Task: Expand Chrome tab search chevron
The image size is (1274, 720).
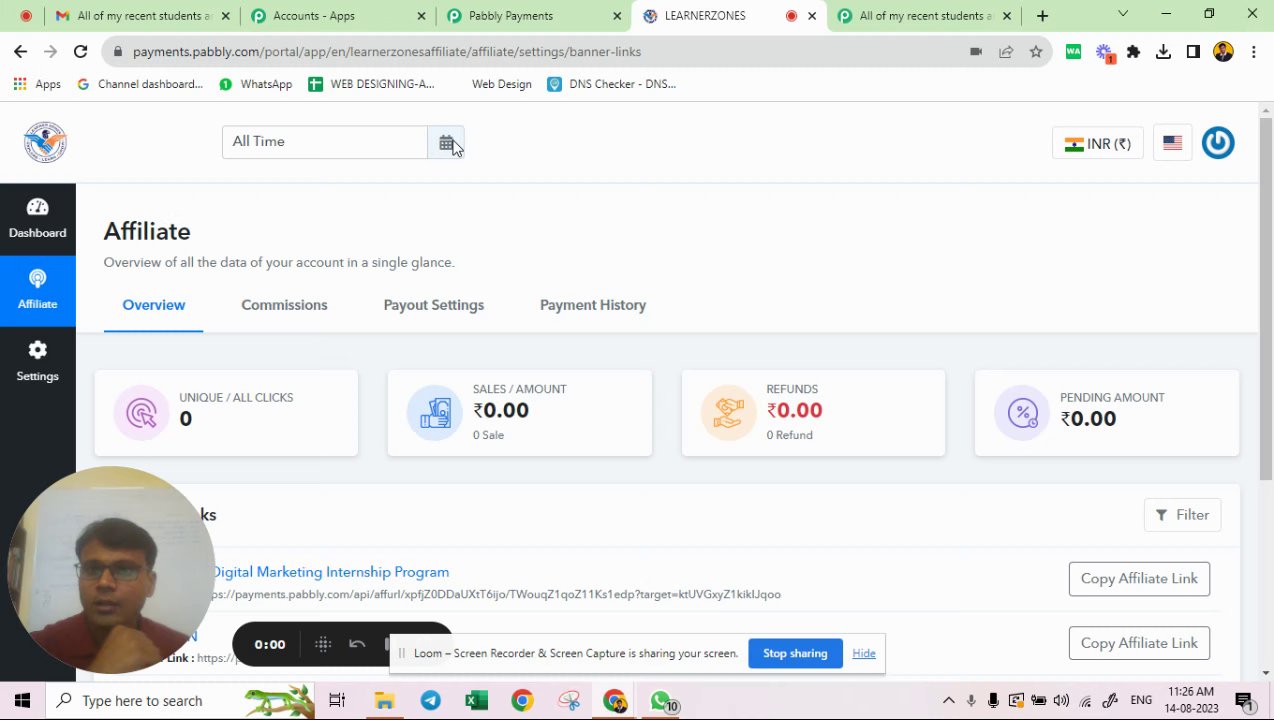Action: (x=1123, y=15)
